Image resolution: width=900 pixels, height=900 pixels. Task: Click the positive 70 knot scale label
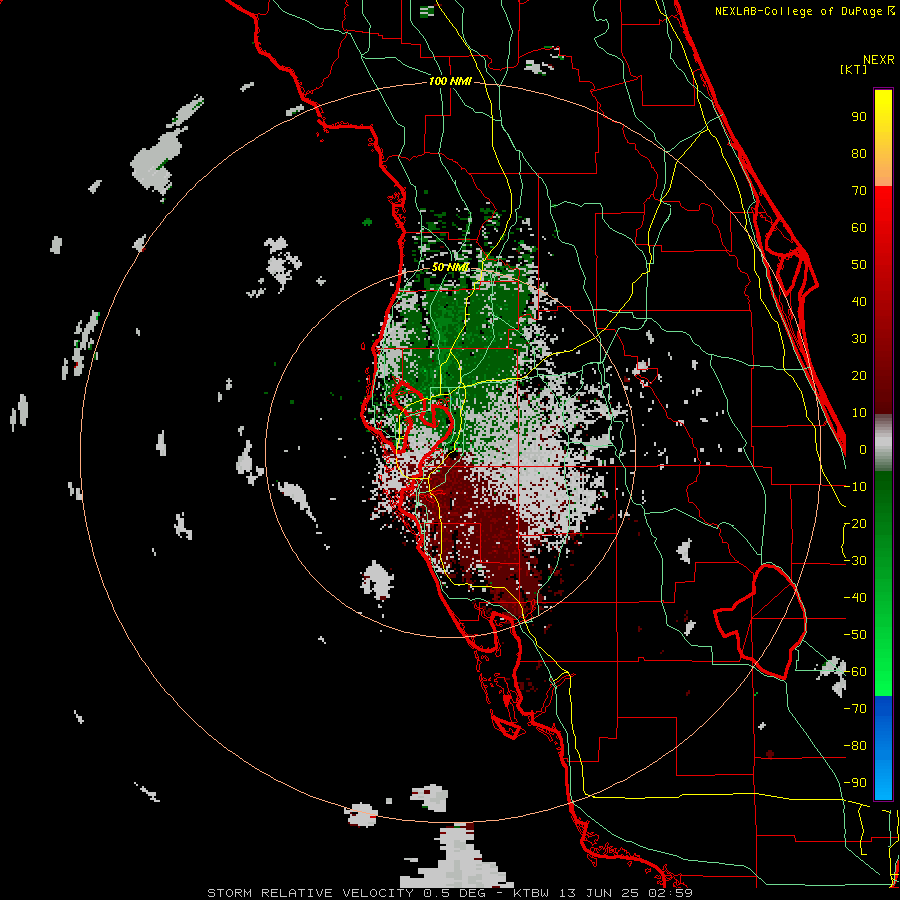point(859,191)
